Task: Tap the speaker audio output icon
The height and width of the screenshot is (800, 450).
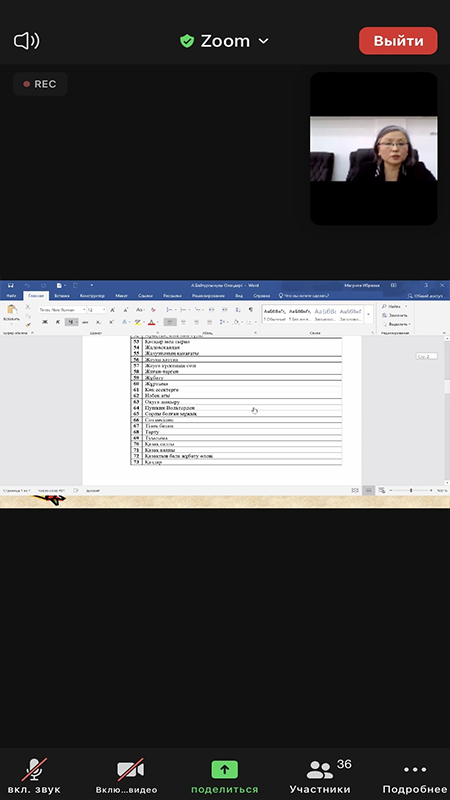Action: pyautogui.click(x=27, y=41)
